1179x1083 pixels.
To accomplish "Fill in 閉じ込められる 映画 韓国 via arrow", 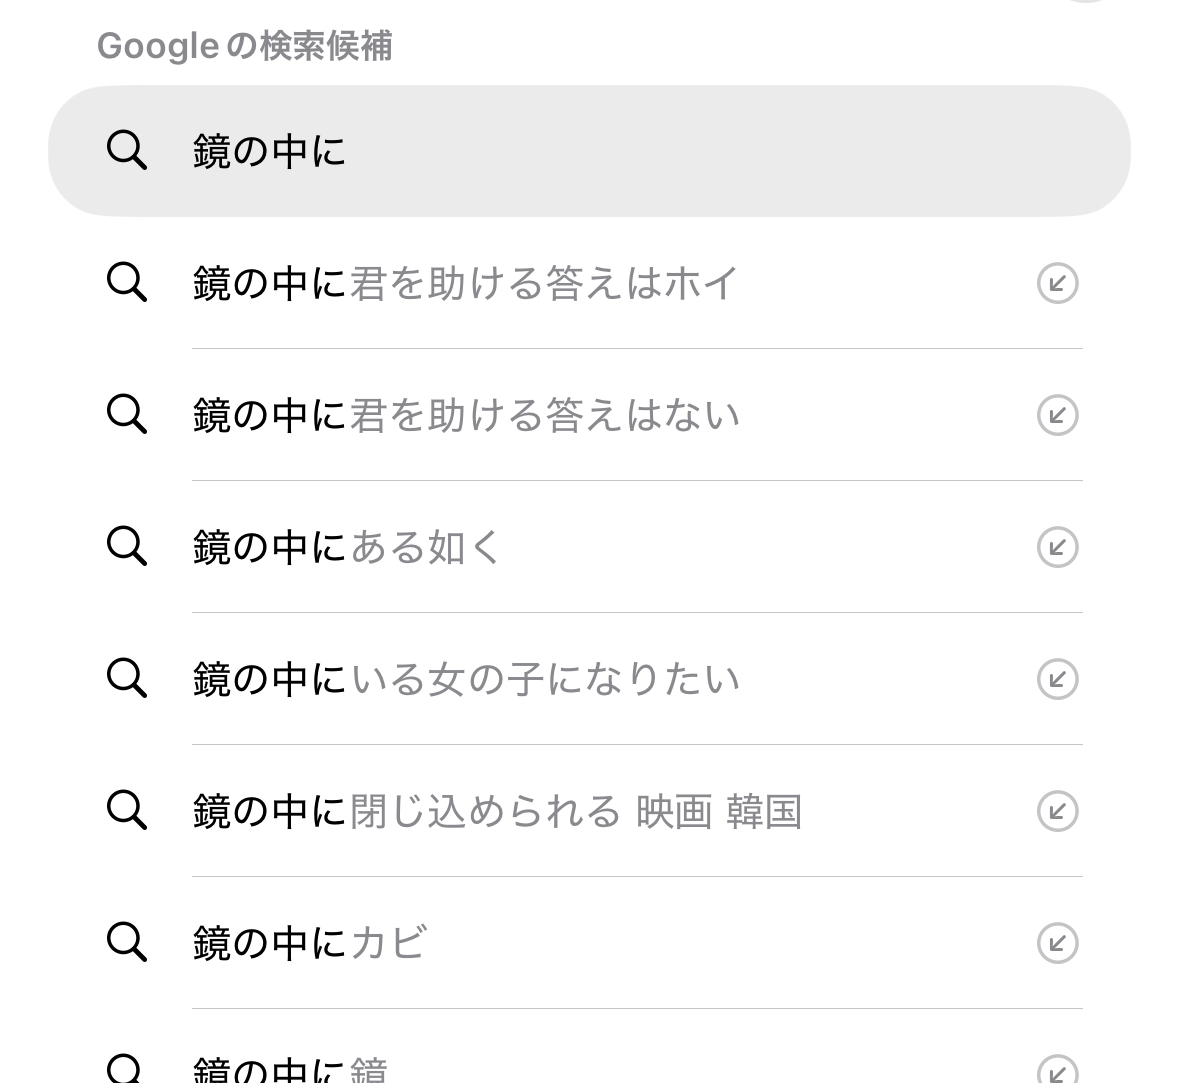I will pos(1057,811).
